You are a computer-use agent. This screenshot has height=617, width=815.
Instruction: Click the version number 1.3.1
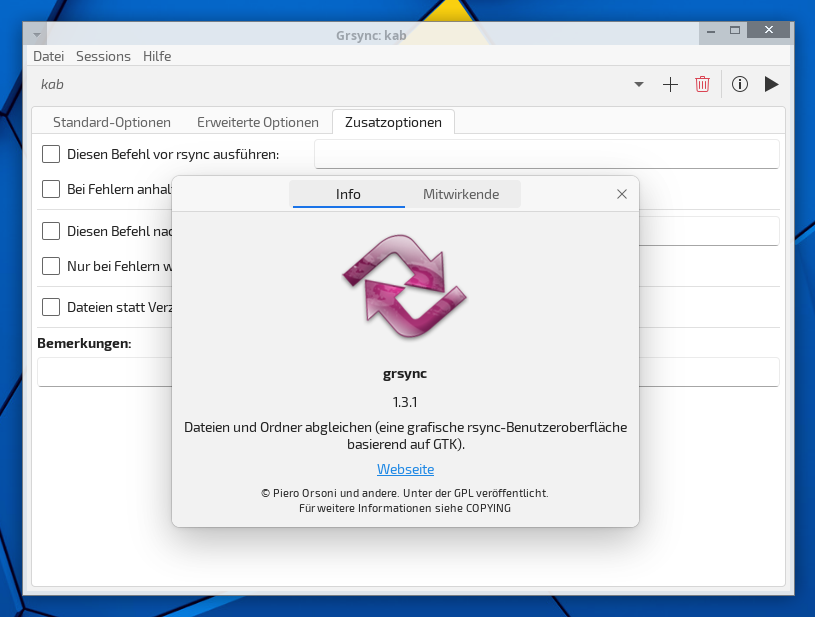[x=405, y=402]
